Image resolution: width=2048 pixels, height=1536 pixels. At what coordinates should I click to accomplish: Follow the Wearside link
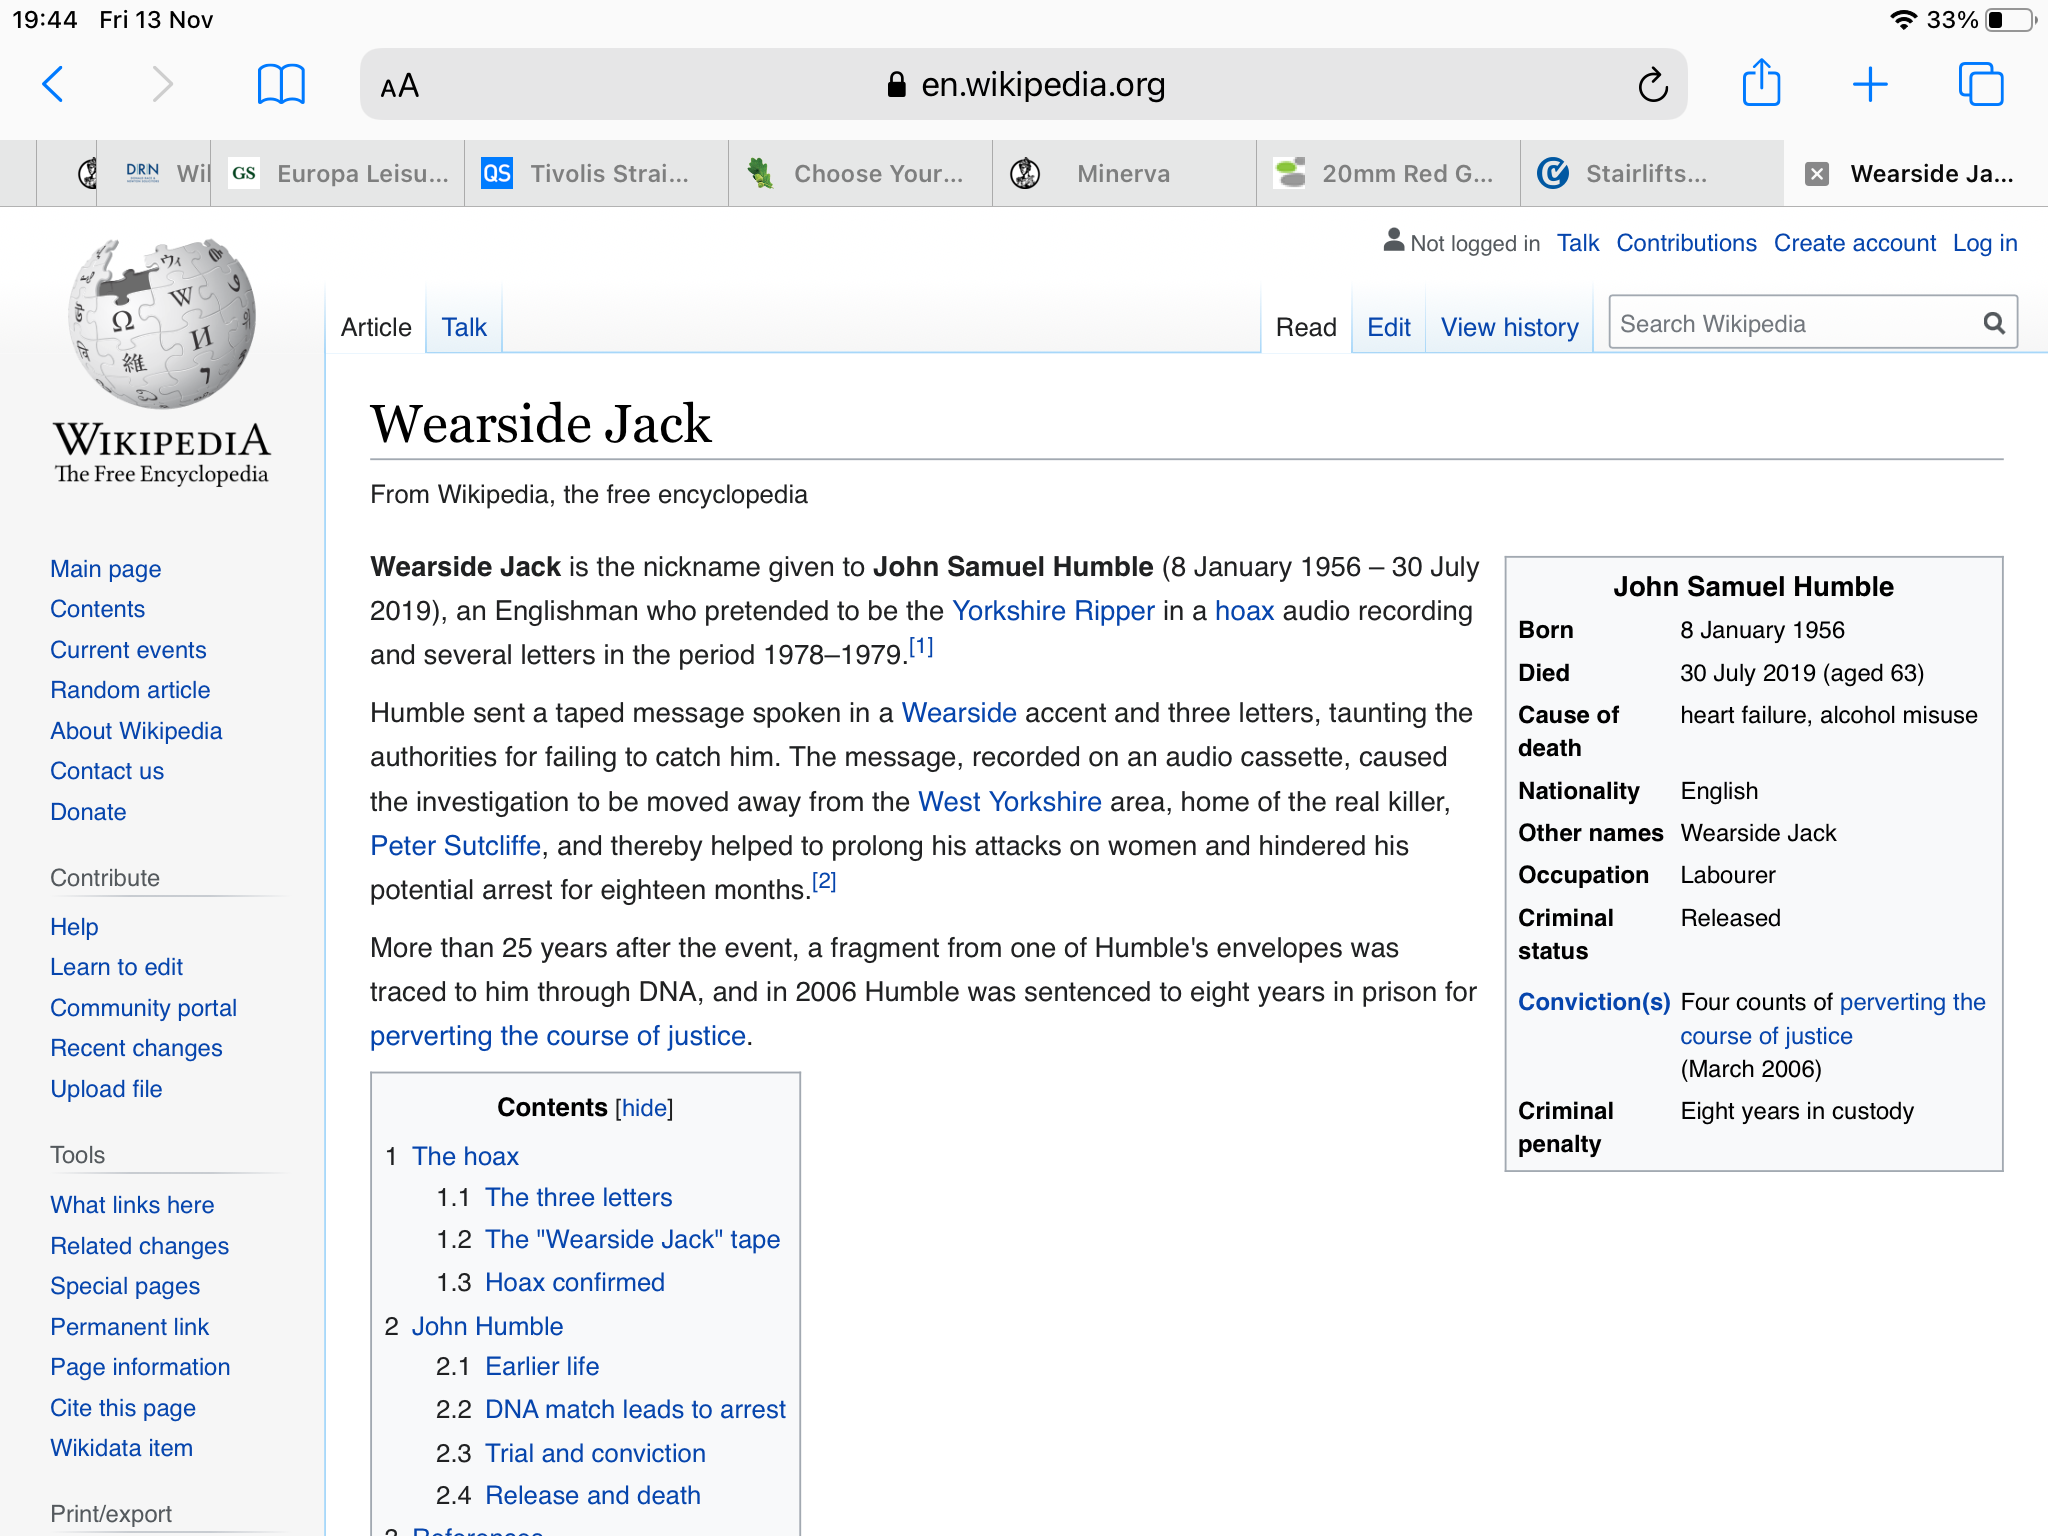click(x=959, y=713)
